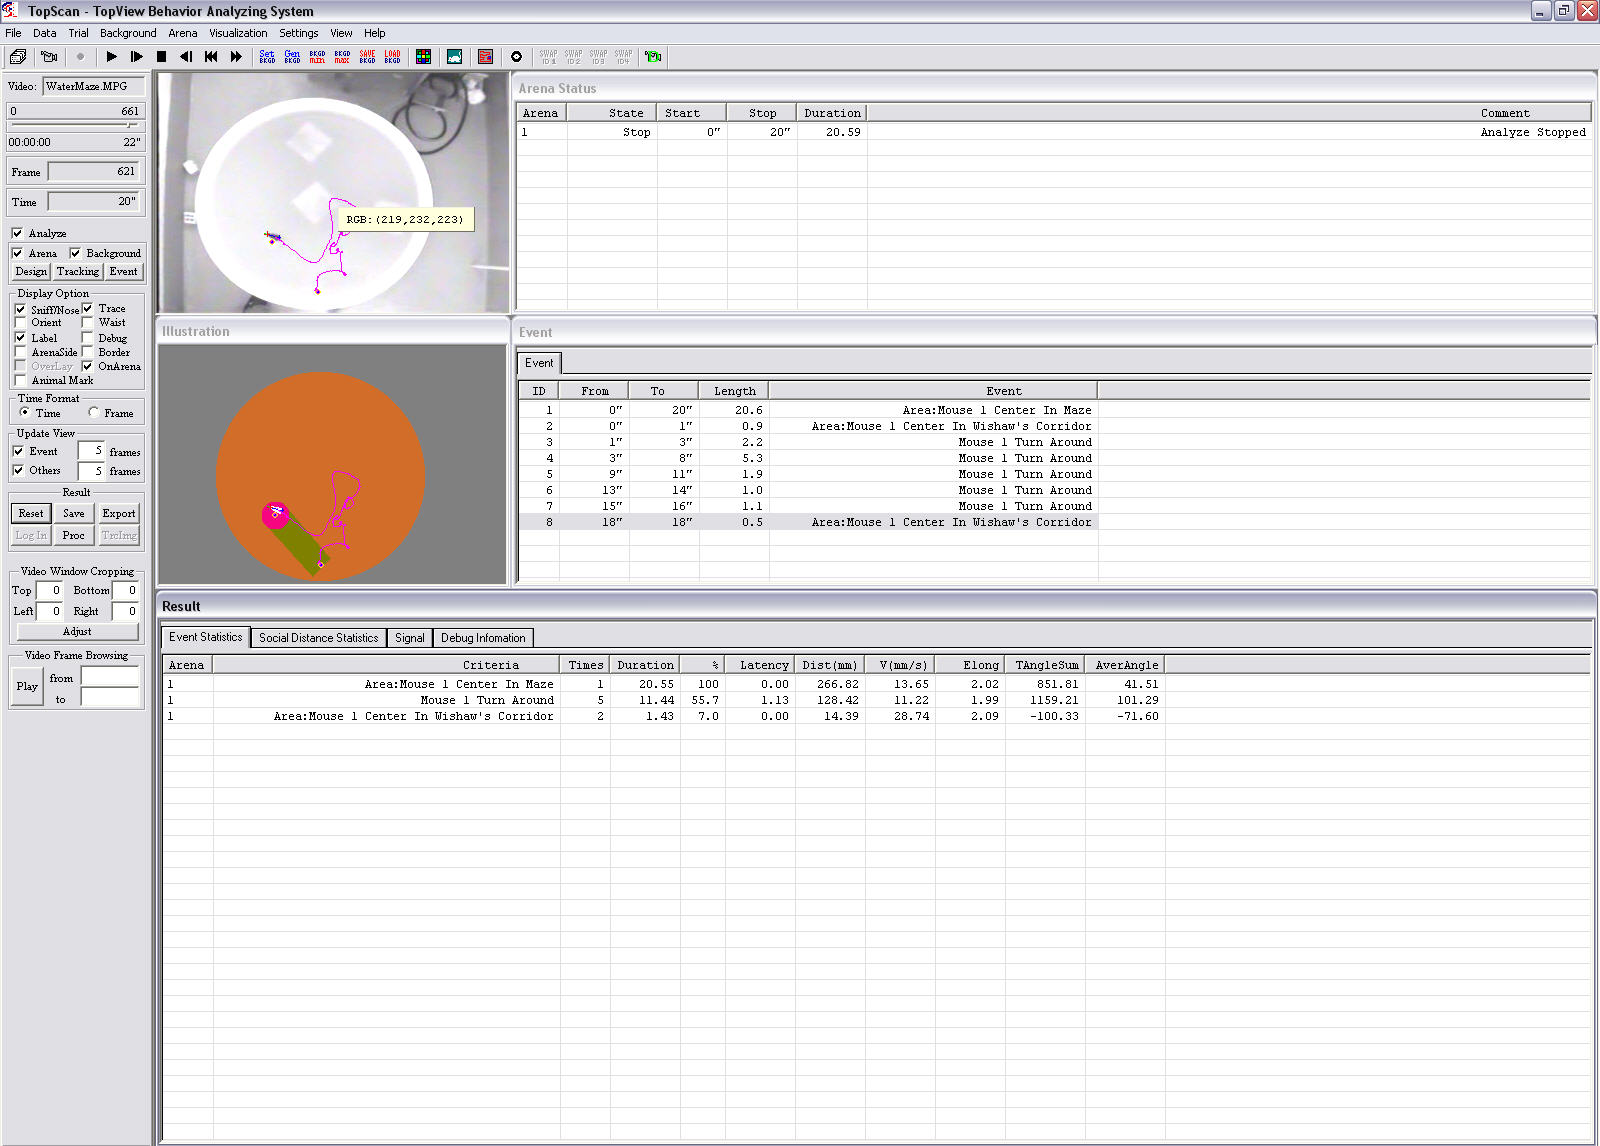This screenshot has height=1146, width=1600.
Task: Click the SWAP ID3 toolbar icon
Action: [598, 57]
